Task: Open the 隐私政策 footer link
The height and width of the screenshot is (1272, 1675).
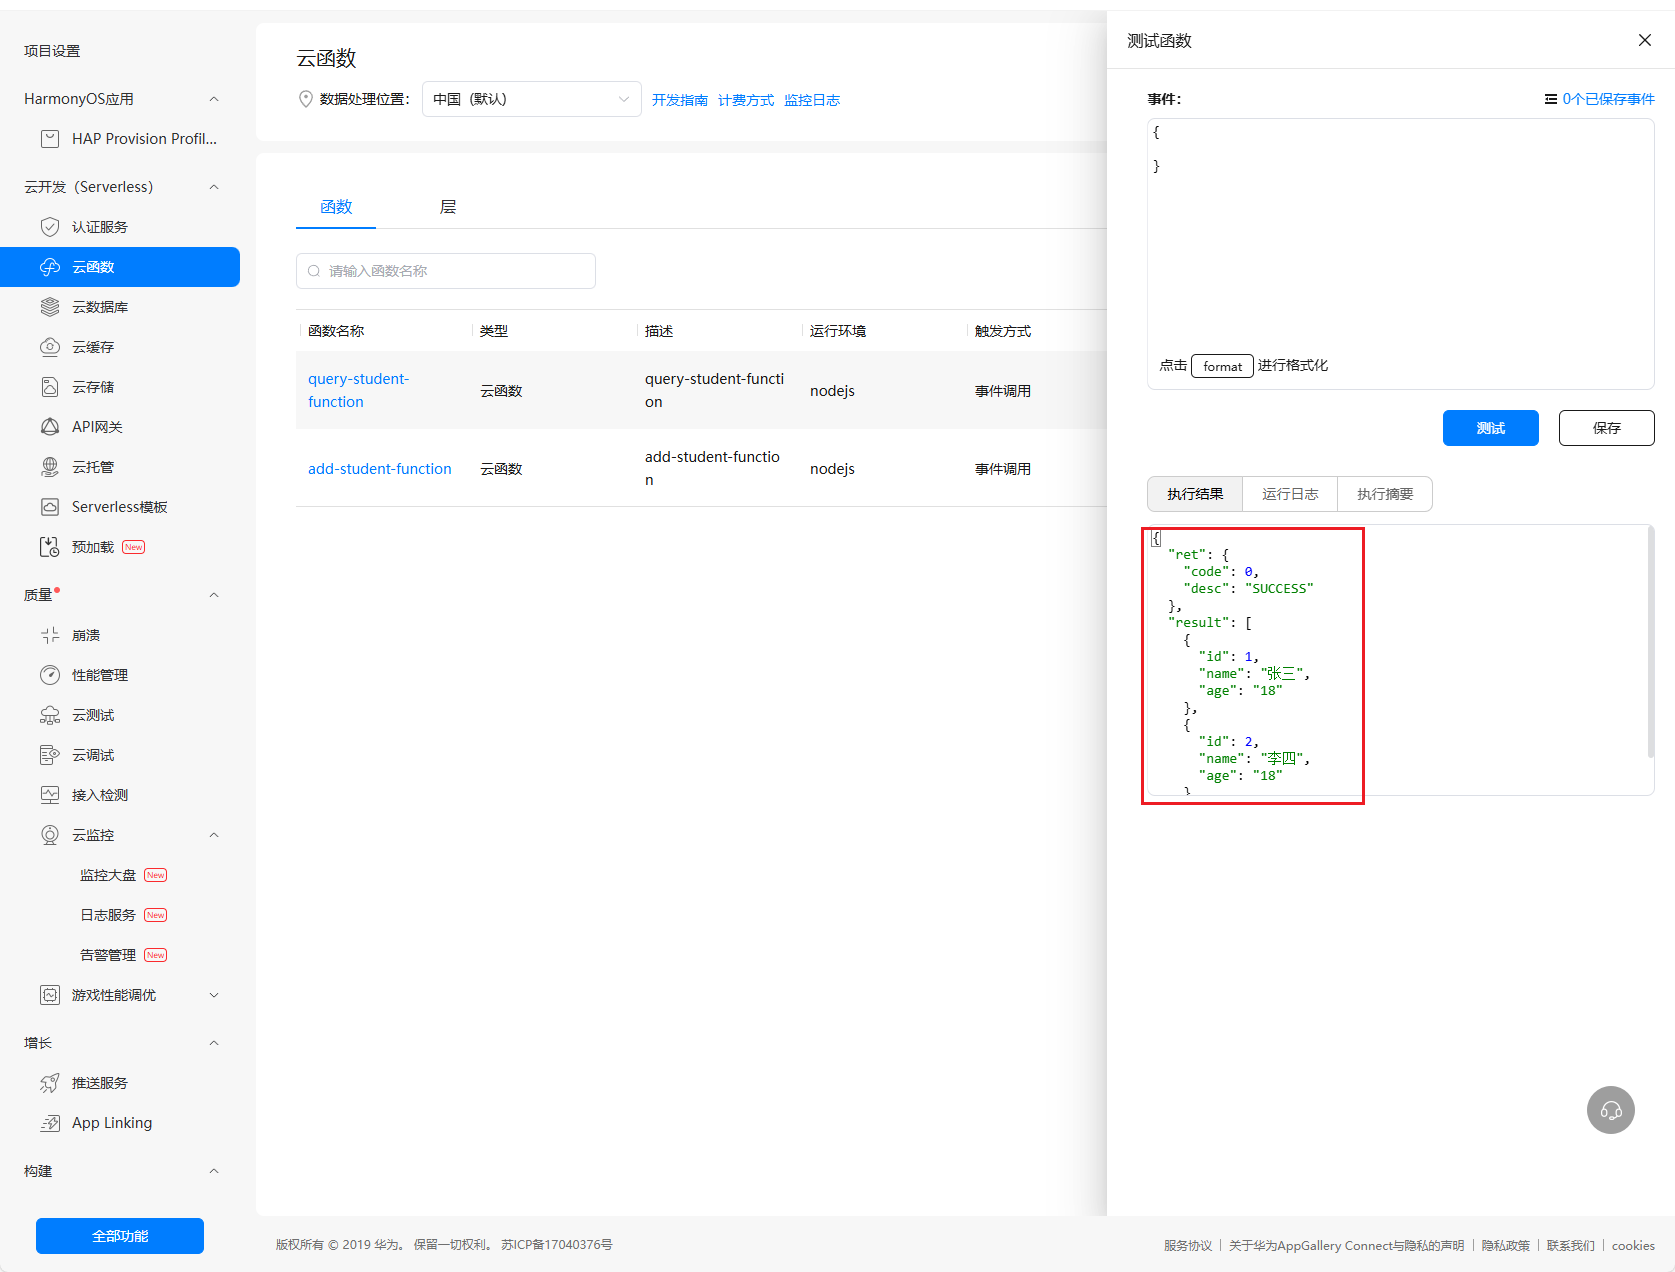Action: (1506, 1245)
